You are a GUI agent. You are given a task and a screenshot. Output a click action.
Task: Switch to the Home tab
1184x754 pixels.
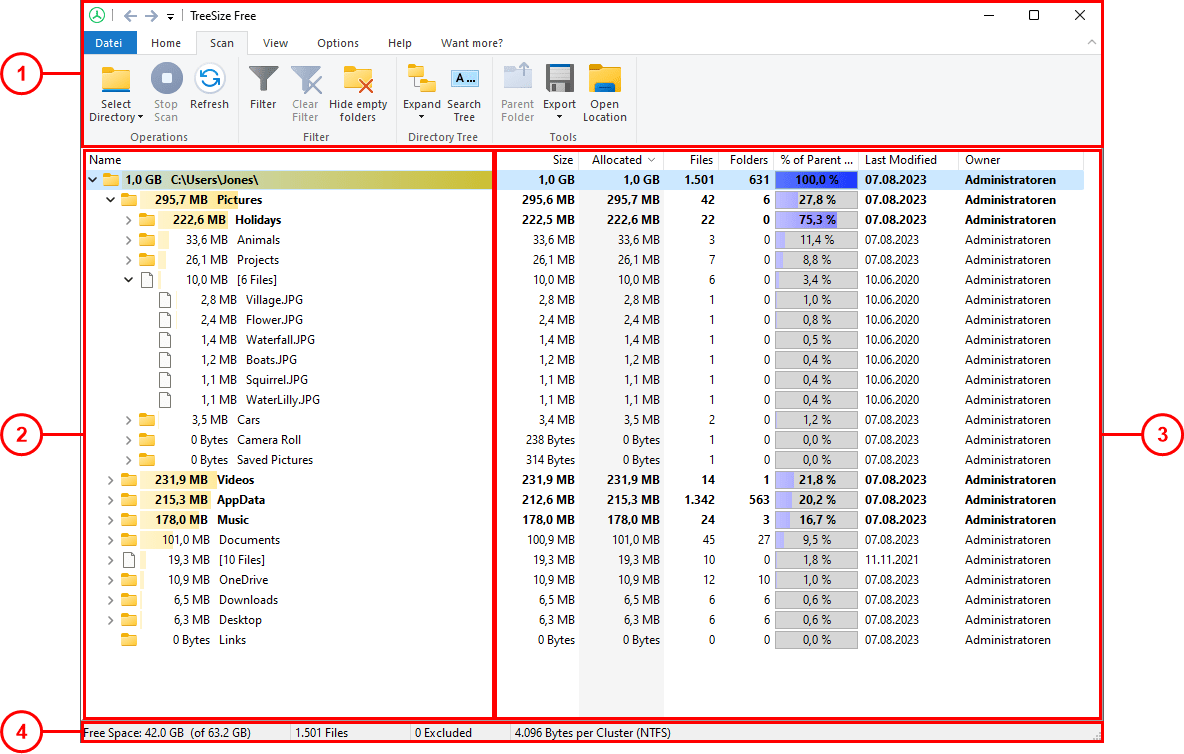click(166, 43)
